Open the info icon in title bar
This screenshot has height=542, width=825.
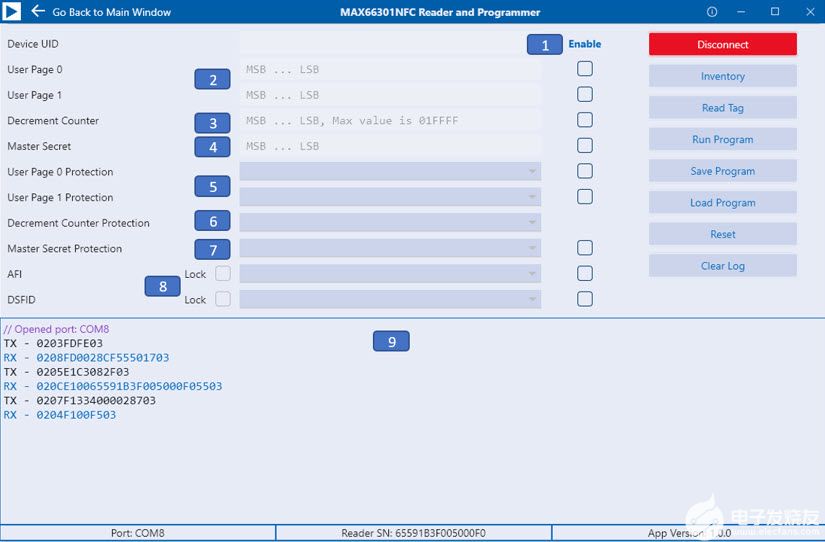coord(712,12)
